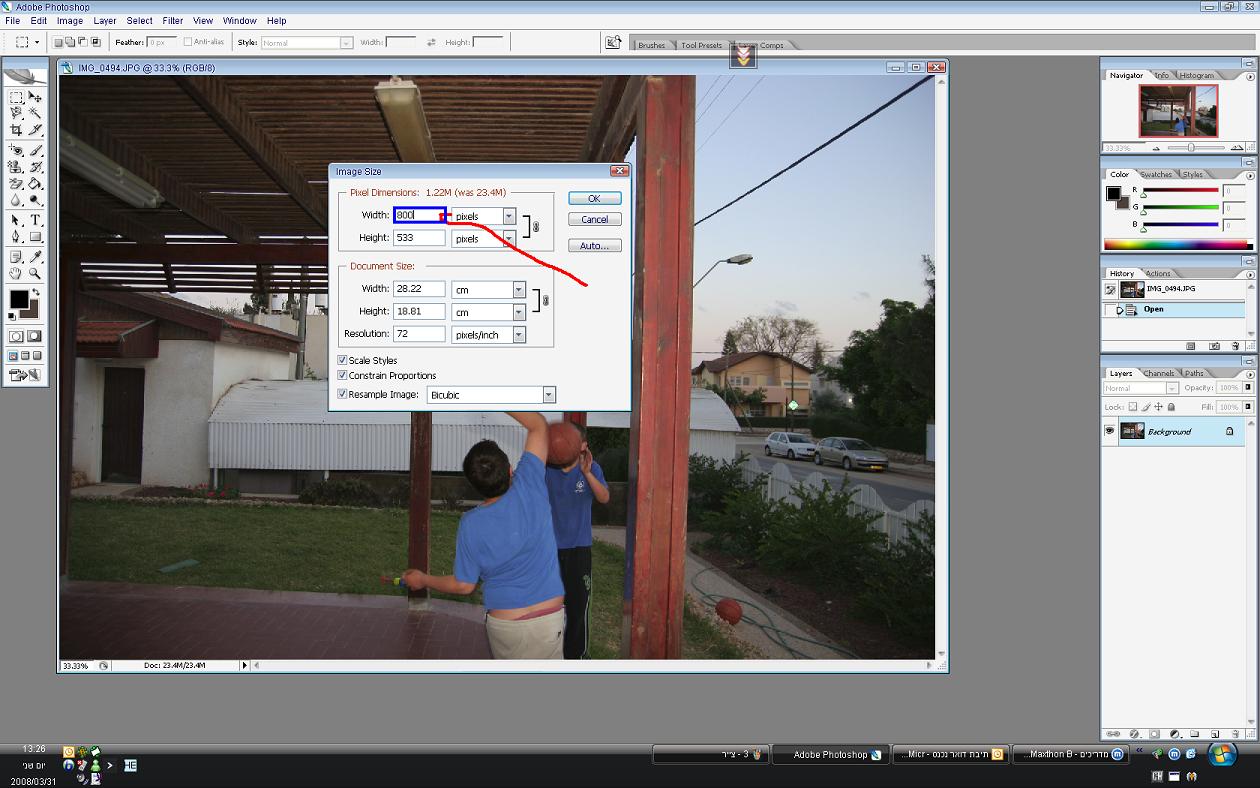Screen dimensions: 1260x788
Task: Switch to the Channels tab
Action: click(x=1158, y=373)
